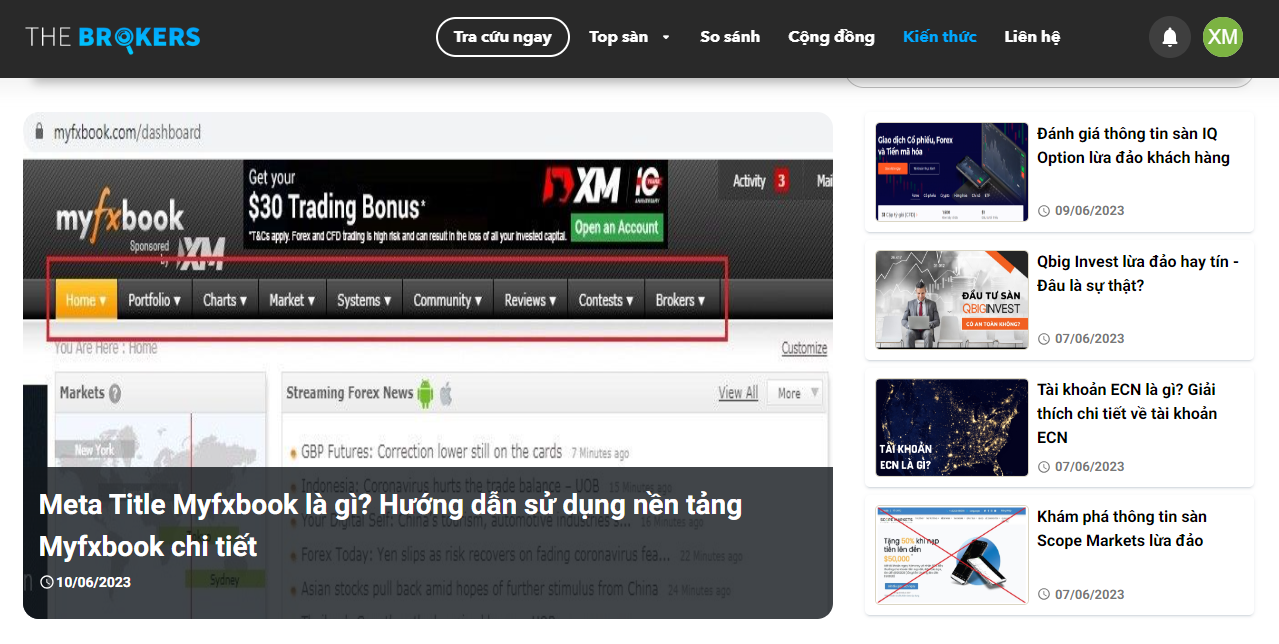The image size is (1279, 644).
Task: Read the Tài khoản ECN là gì article
Action: [1127, 413]
